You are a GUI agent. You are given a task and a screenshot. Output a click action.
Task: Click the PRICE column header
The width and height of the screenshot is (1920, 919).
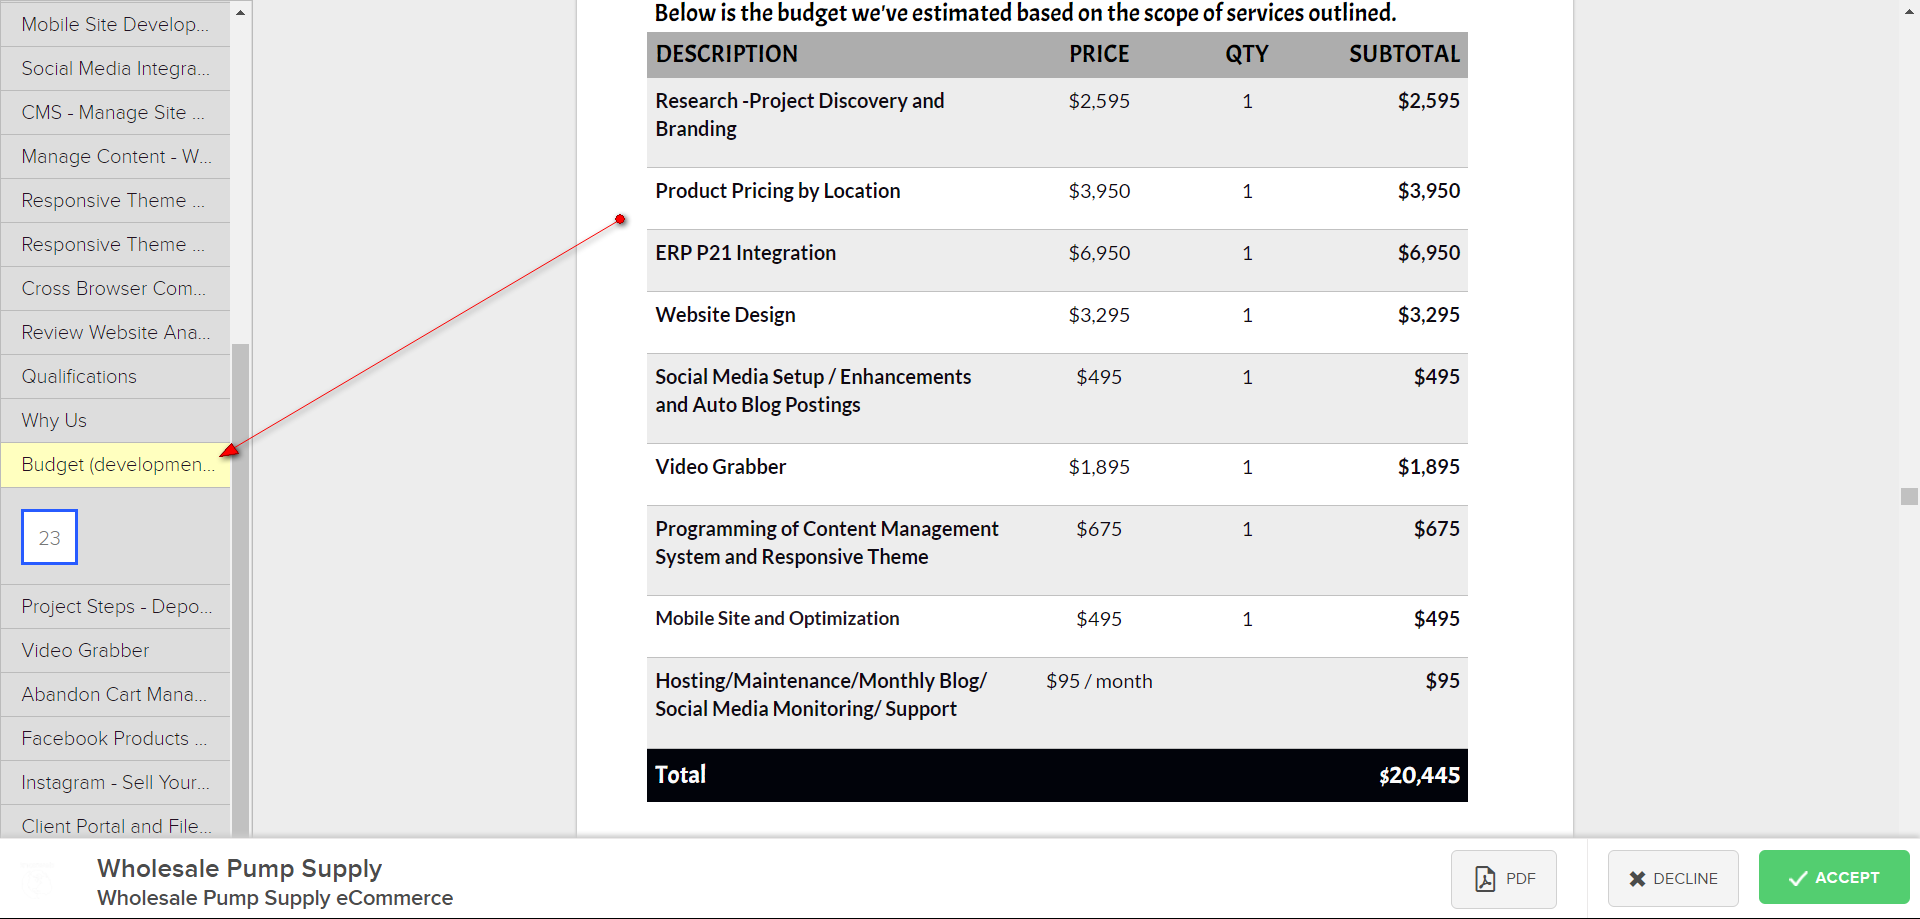tap(1099, 54)
